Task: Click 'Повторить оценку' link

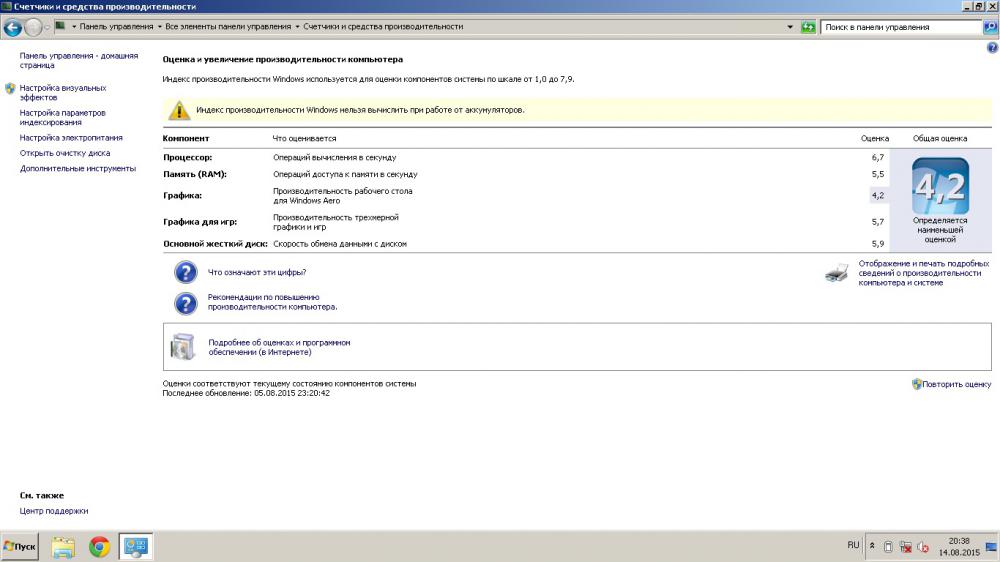Action: coord(957,384)
